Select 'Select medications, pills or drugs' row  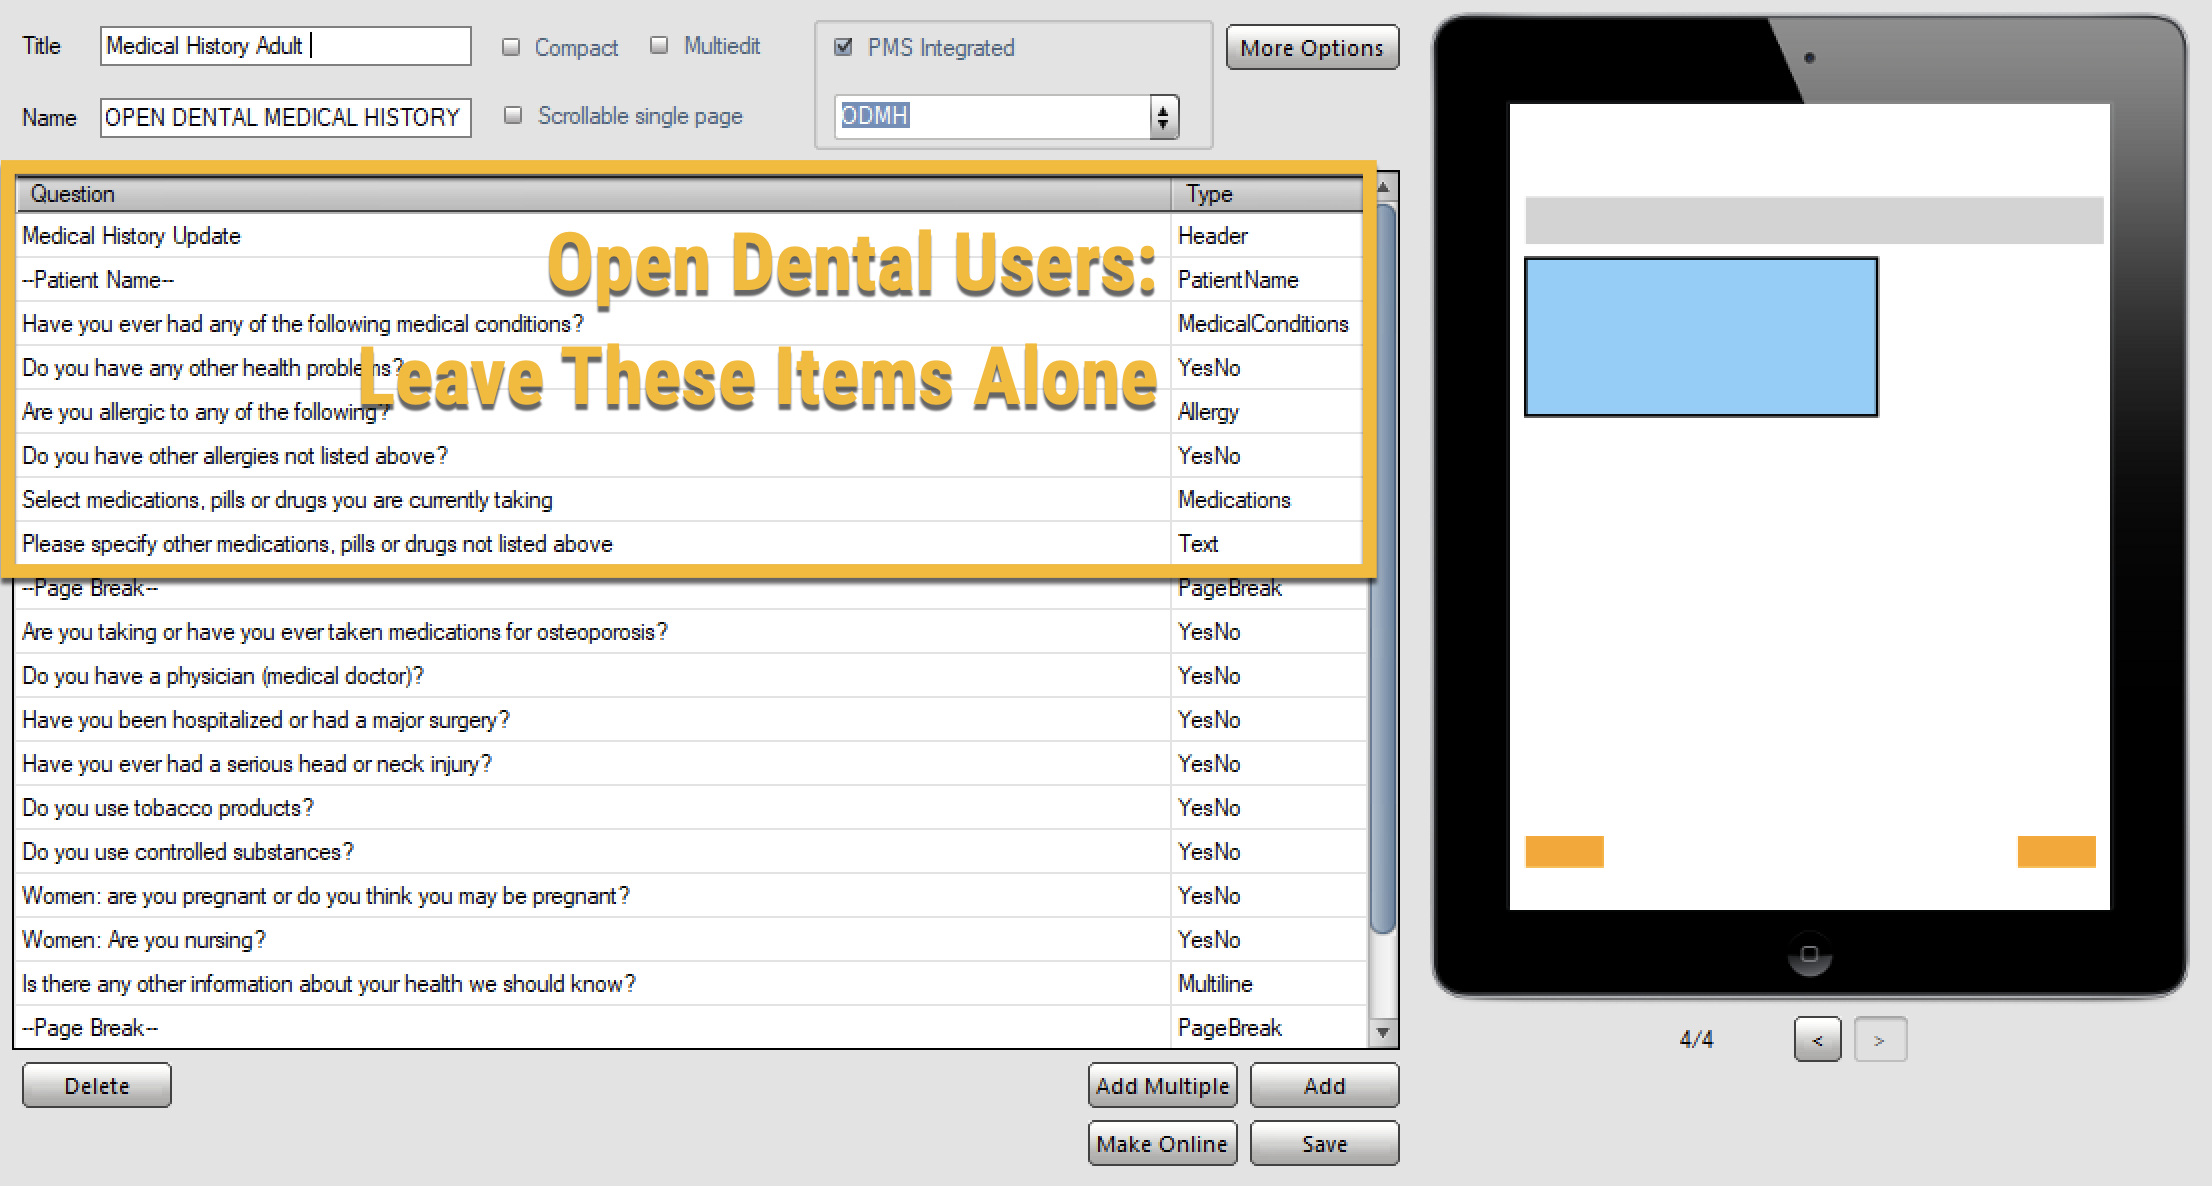coord(691,500)
